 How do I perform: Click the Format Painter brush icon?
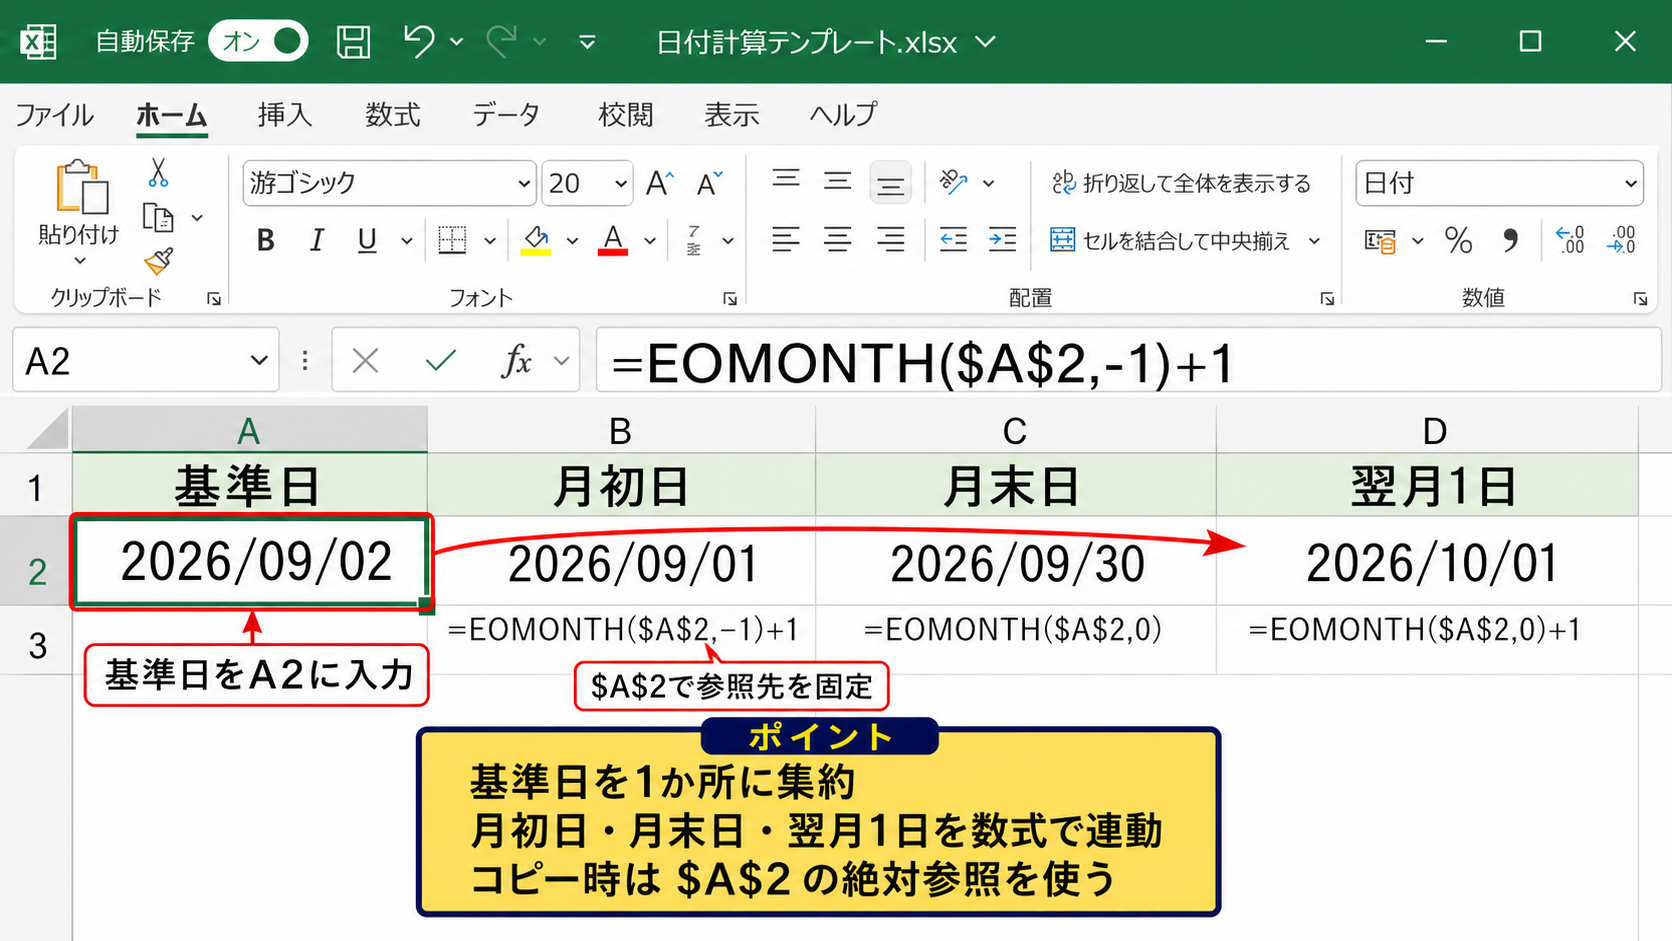[x=158, y=261]
